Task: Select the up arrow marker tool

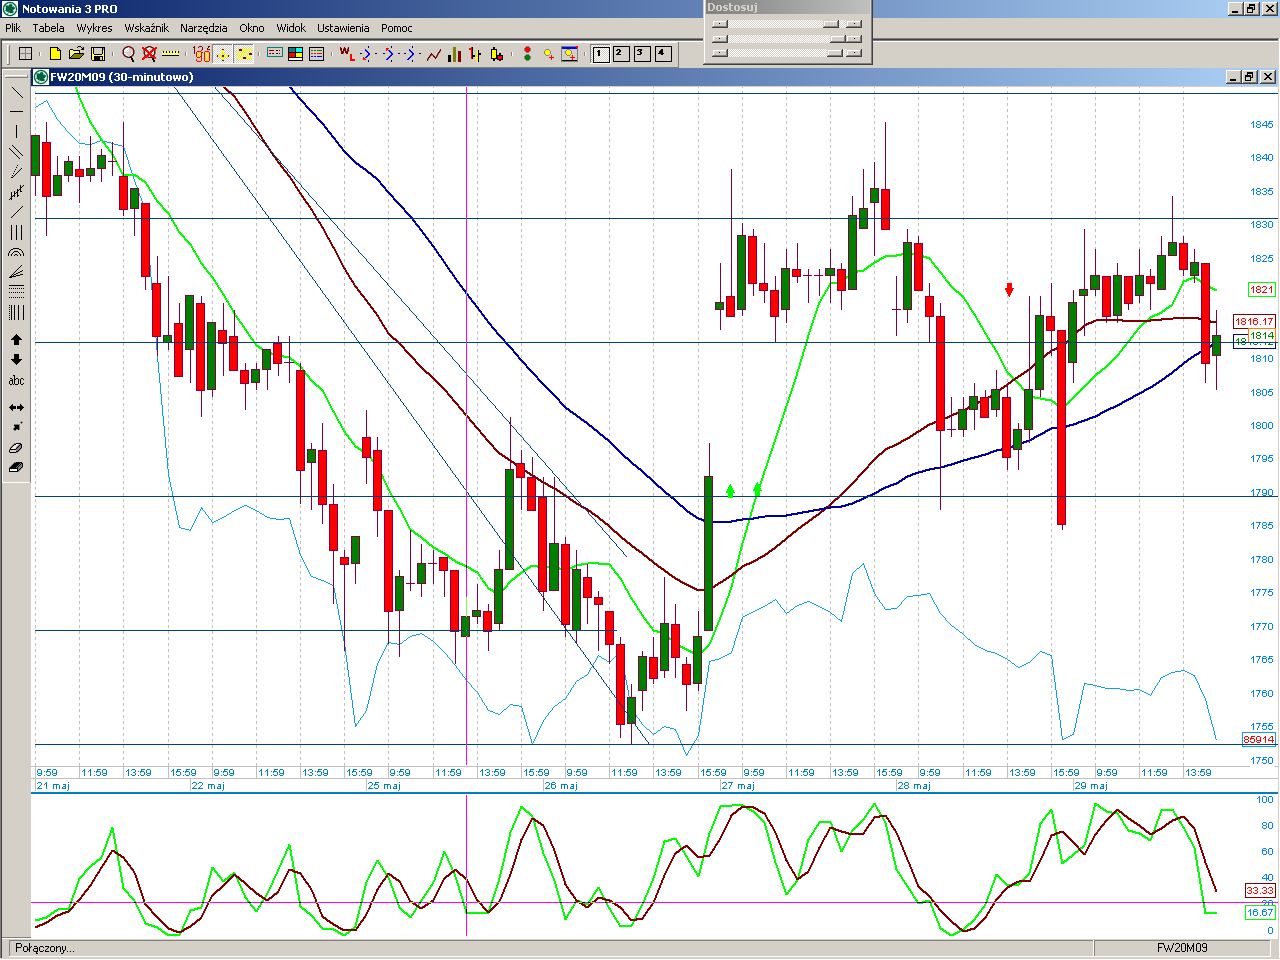Action: 16,340
